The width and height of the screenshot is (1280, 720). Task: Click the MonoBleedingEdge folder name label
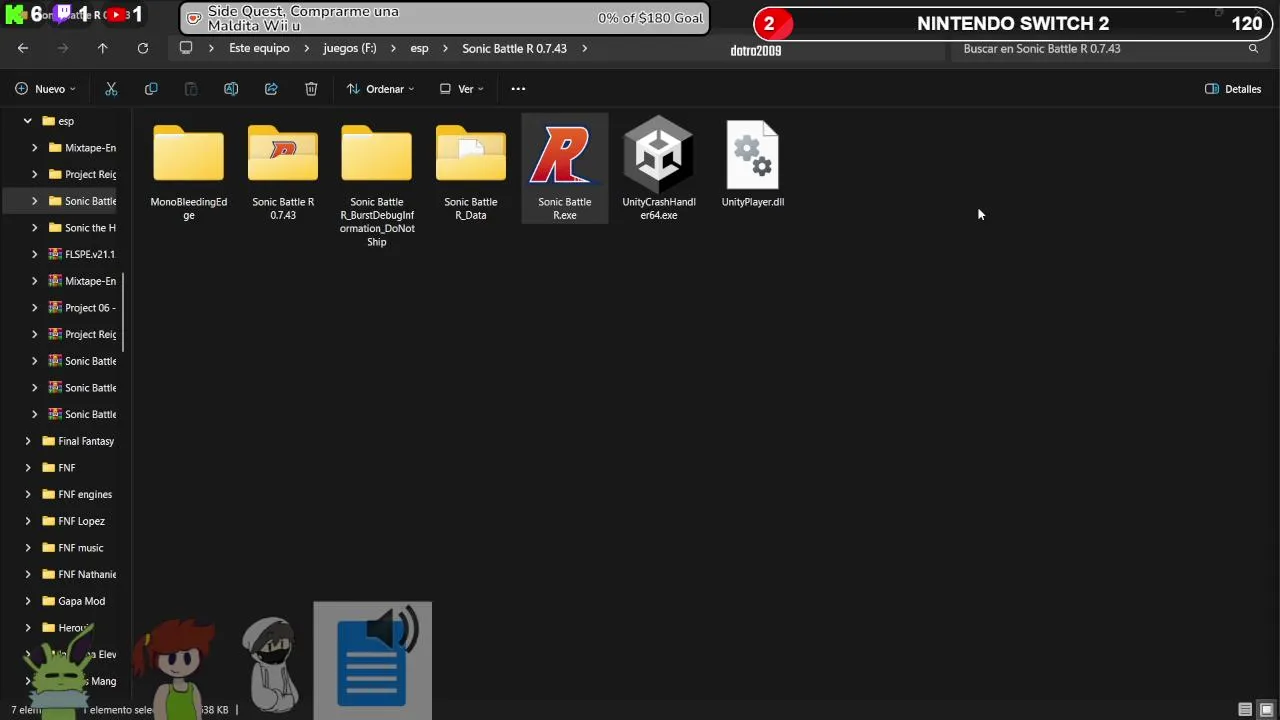tap(189, 208)
